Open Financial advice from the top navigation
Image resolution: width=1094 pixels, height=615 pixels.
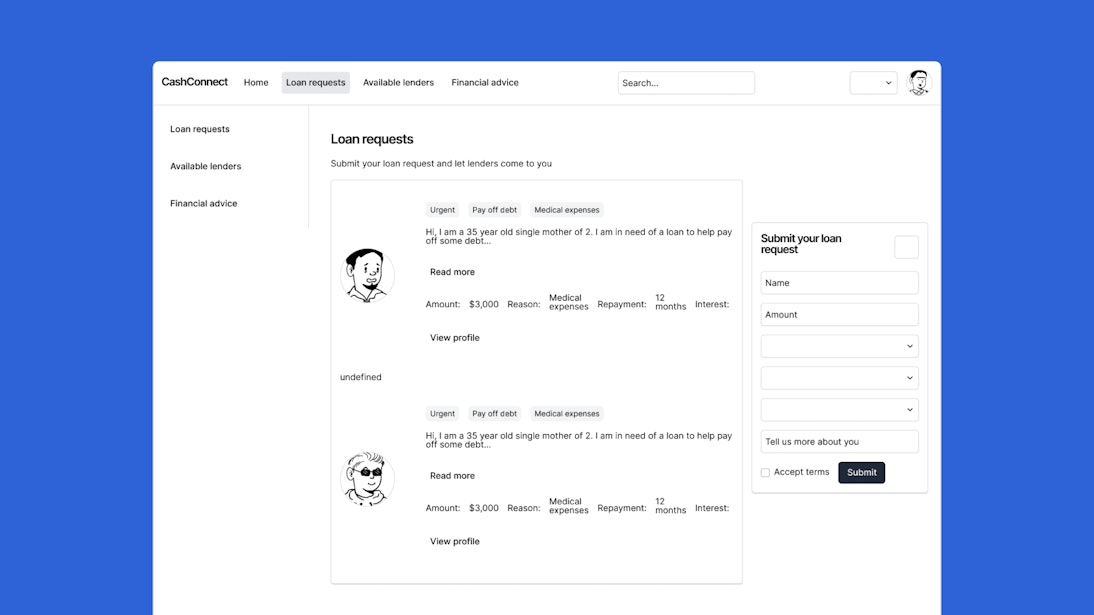coord(485,82)
